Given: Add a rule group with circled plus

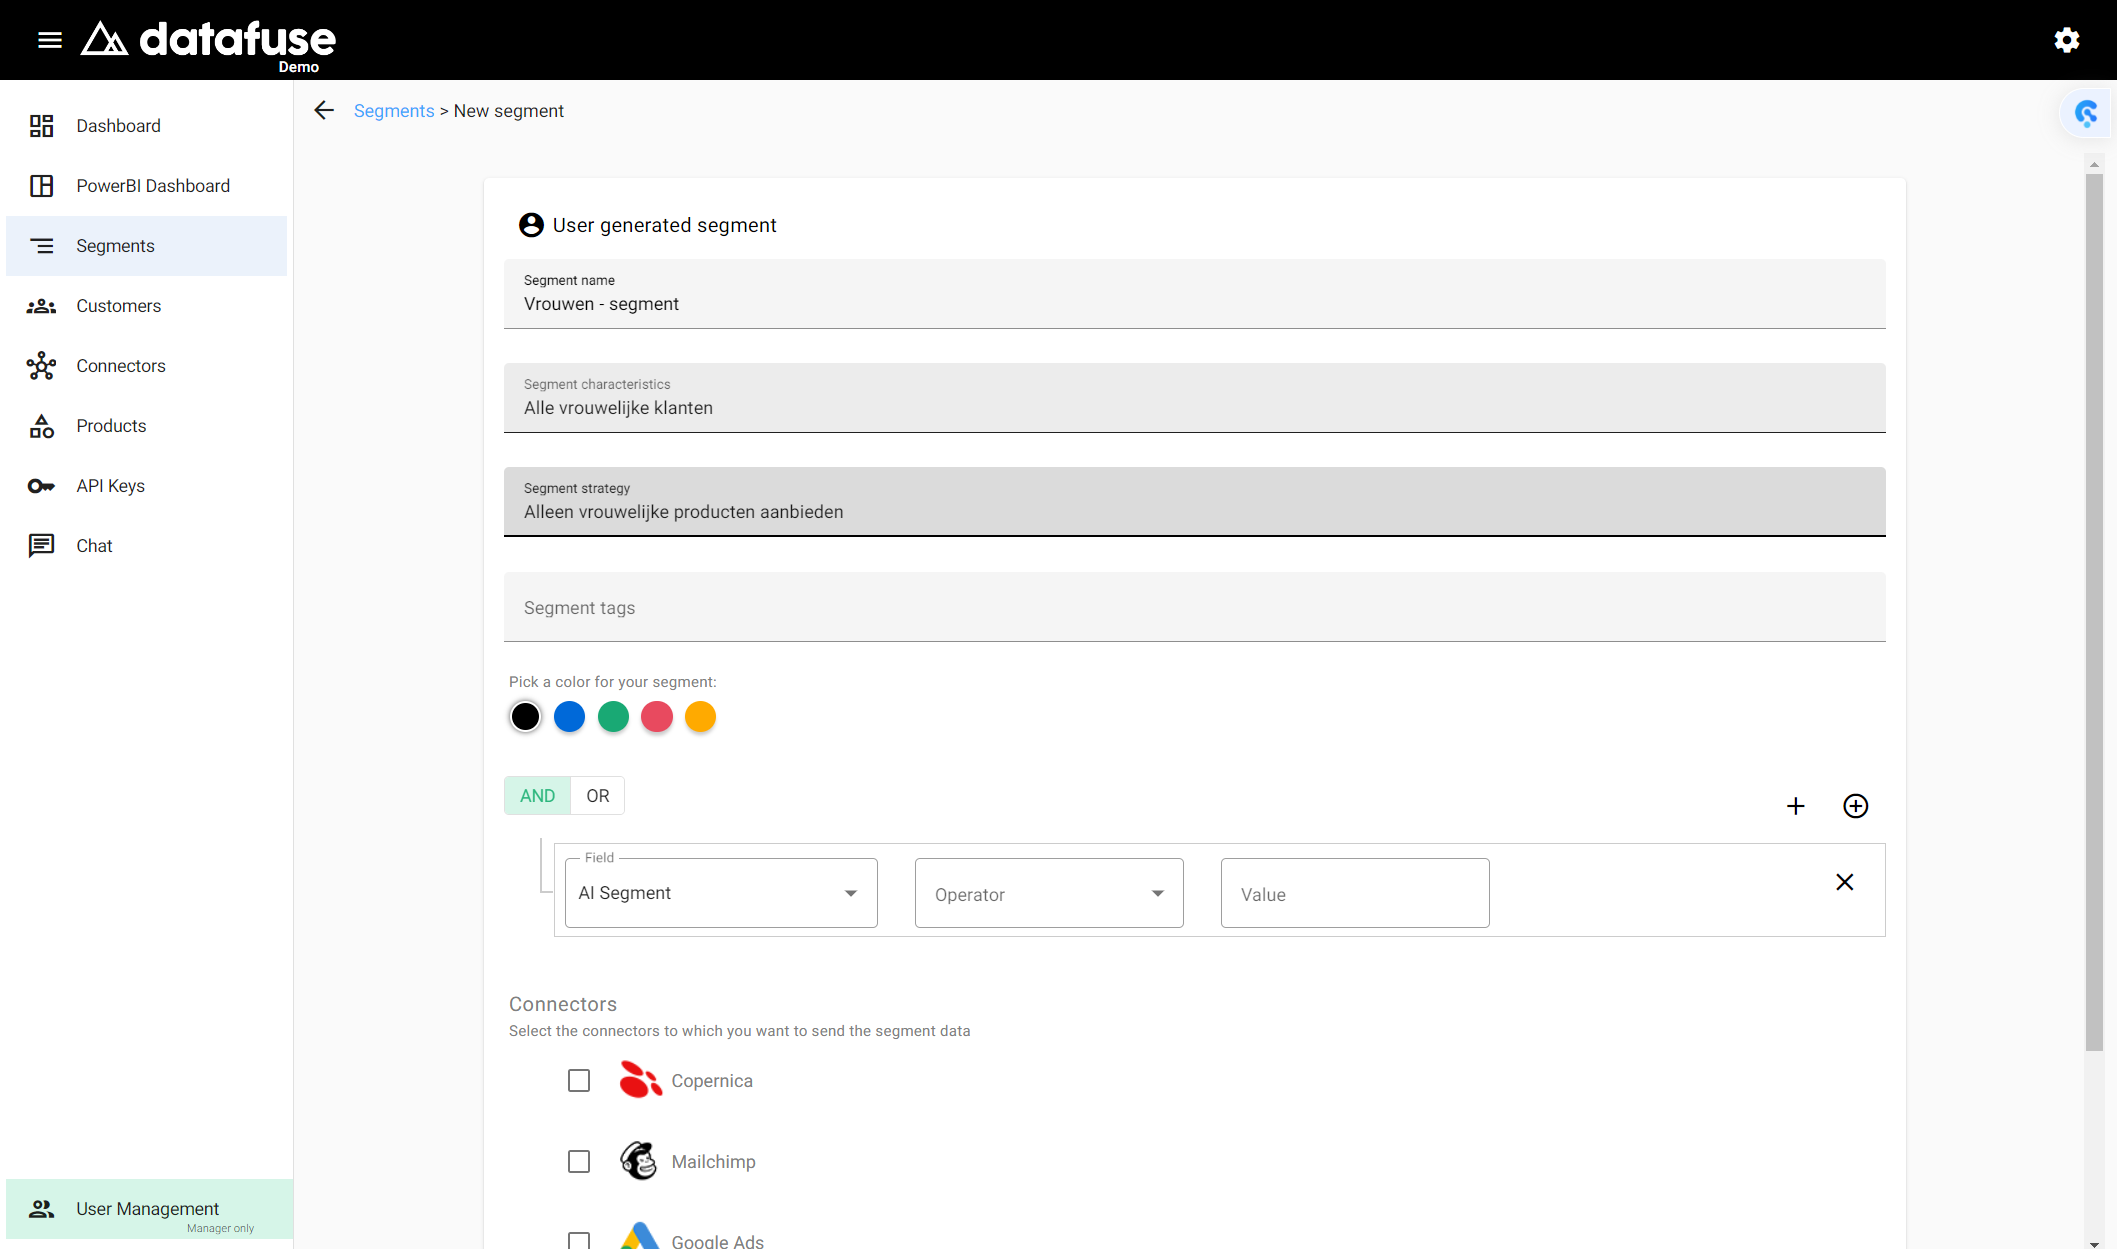Looking at the screenshot, I should click(1856, 806).
